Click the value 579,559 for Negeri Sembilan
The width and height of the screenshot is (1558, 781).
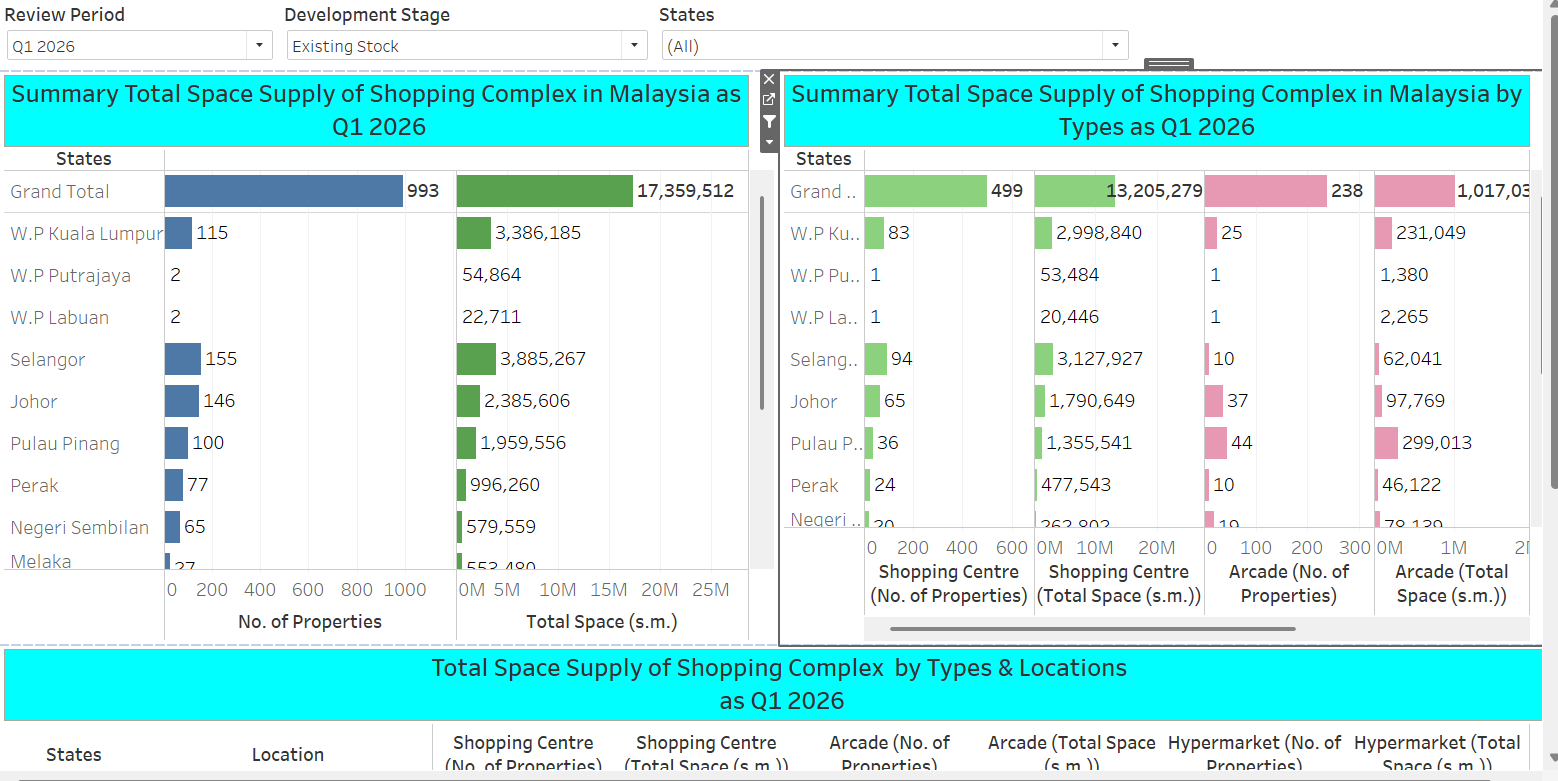[500, 527]
